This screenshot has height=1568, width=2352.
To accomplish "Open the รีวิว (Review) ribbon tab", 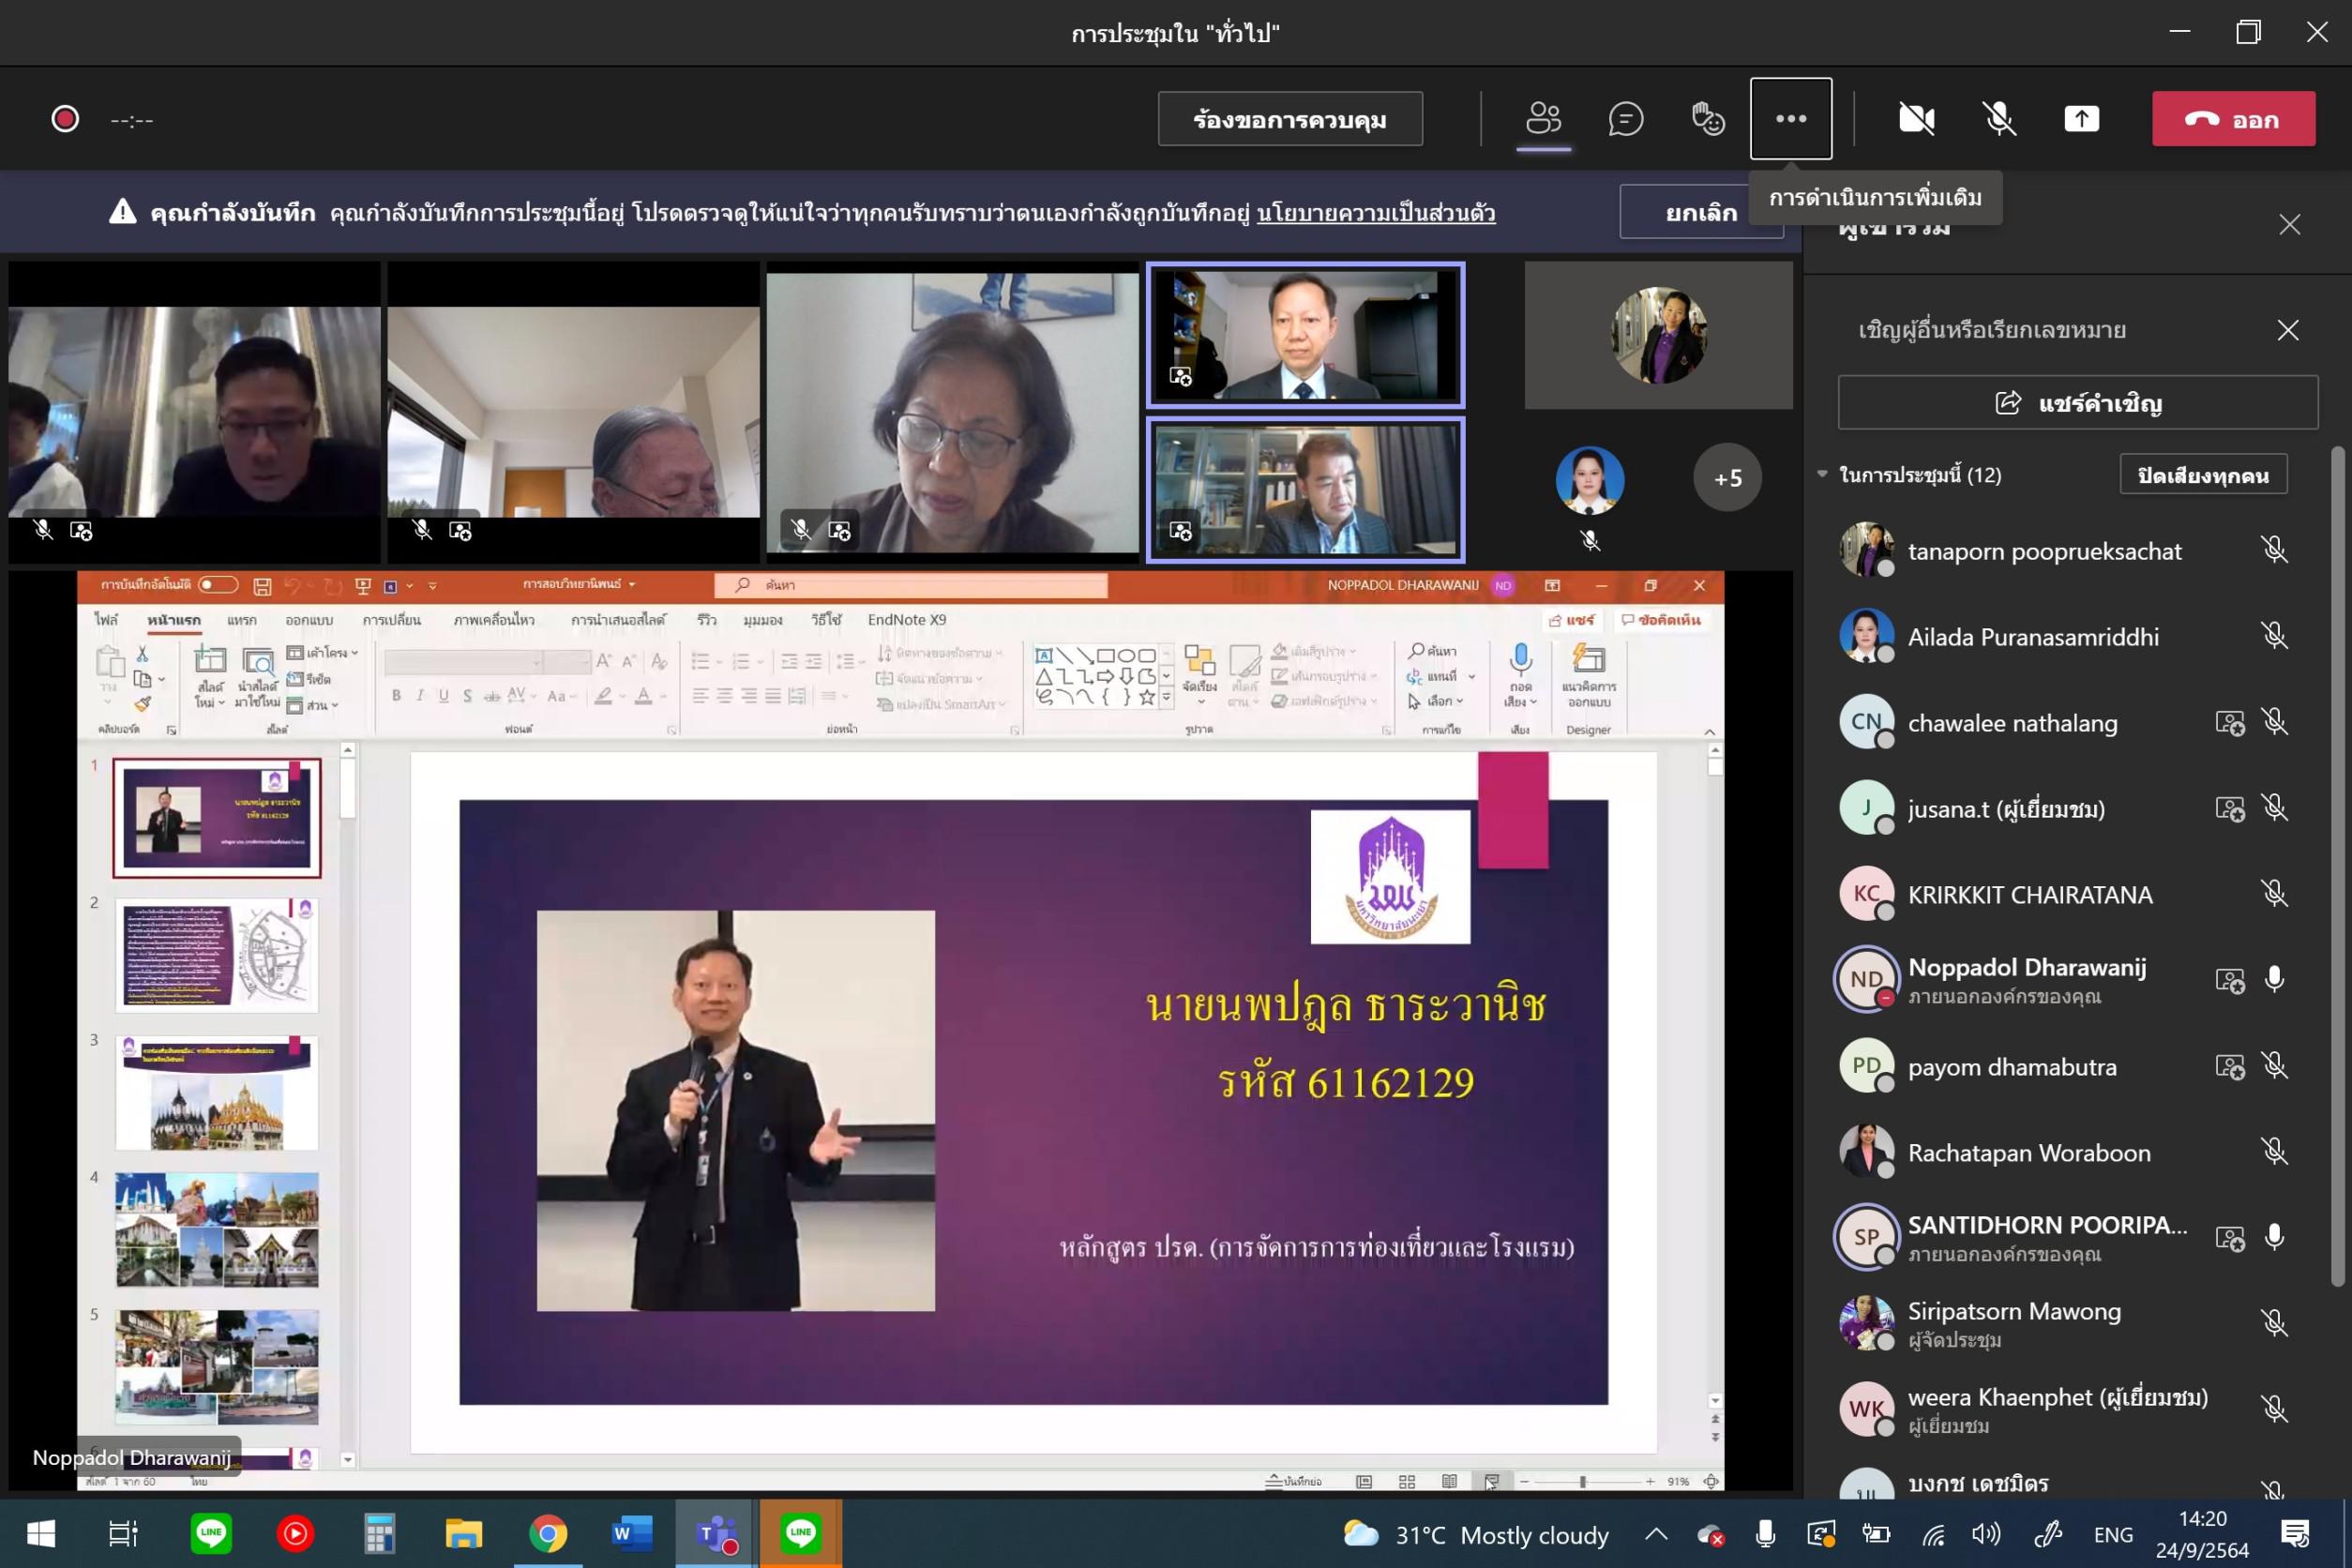I will coord(707,620).
